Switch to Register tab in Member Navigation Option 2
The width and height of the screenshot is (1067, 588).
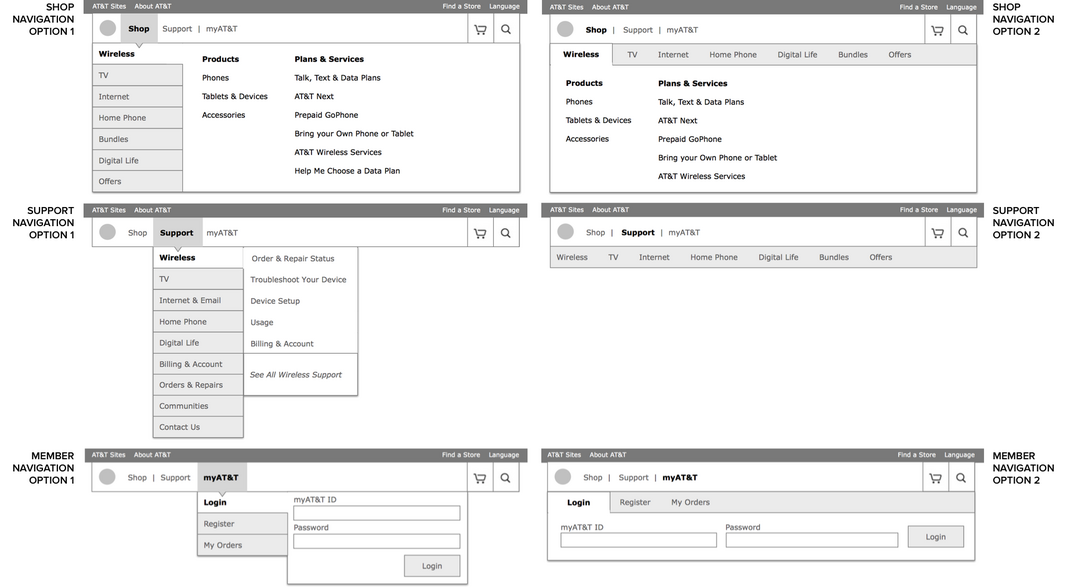[635, 503]
